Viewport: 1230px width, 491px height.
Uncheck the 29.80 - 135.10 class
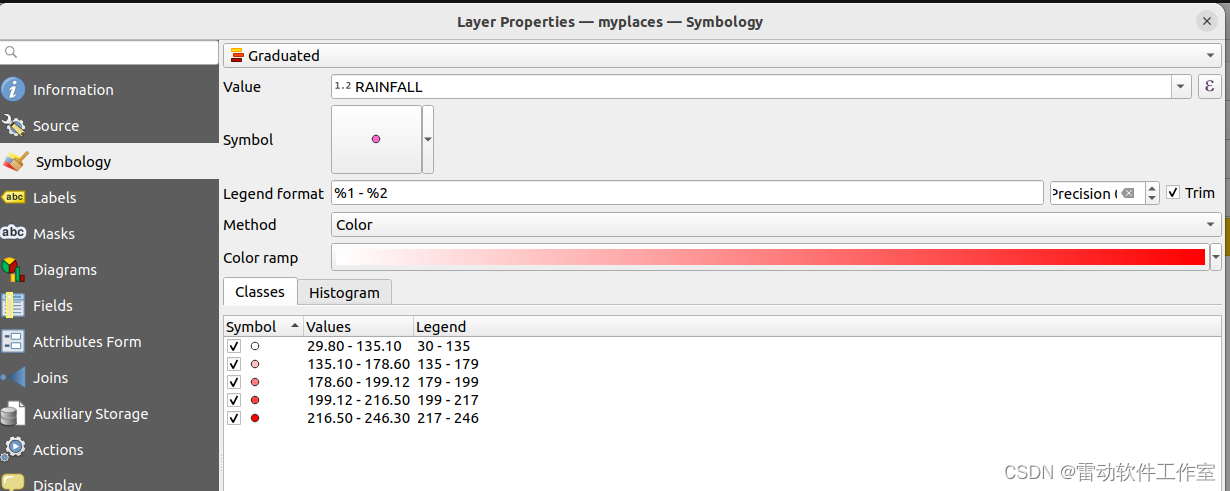coord(234,346)
